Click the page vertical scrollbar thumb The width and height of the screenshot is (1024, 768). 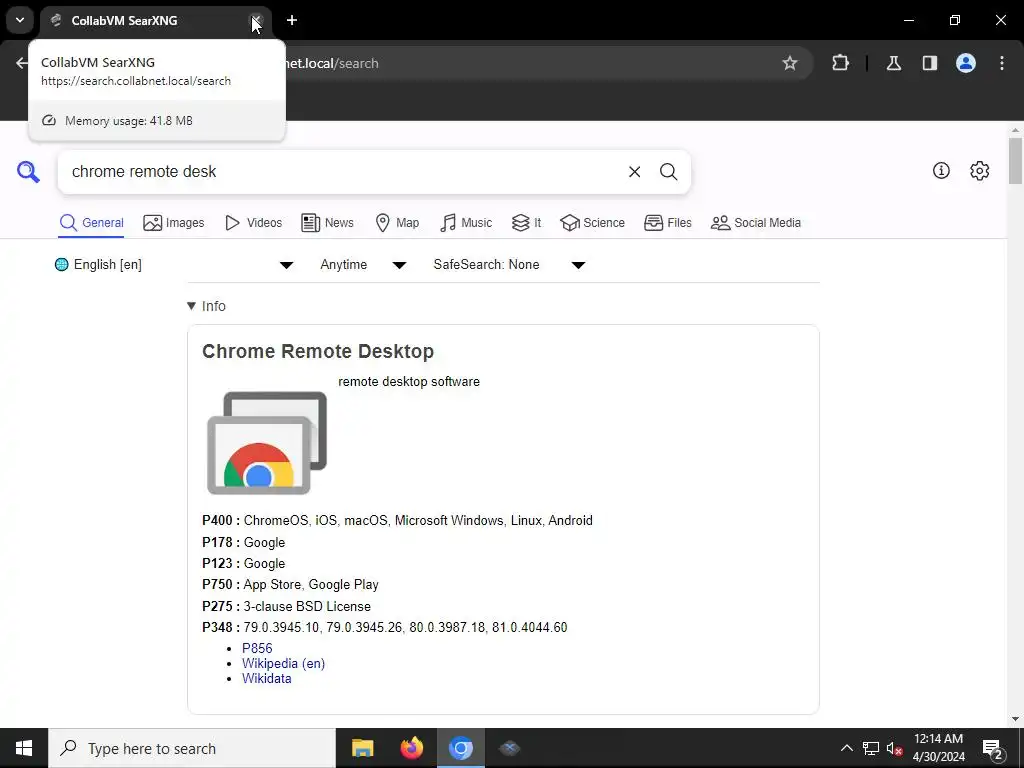click(x=1015, y=161)
